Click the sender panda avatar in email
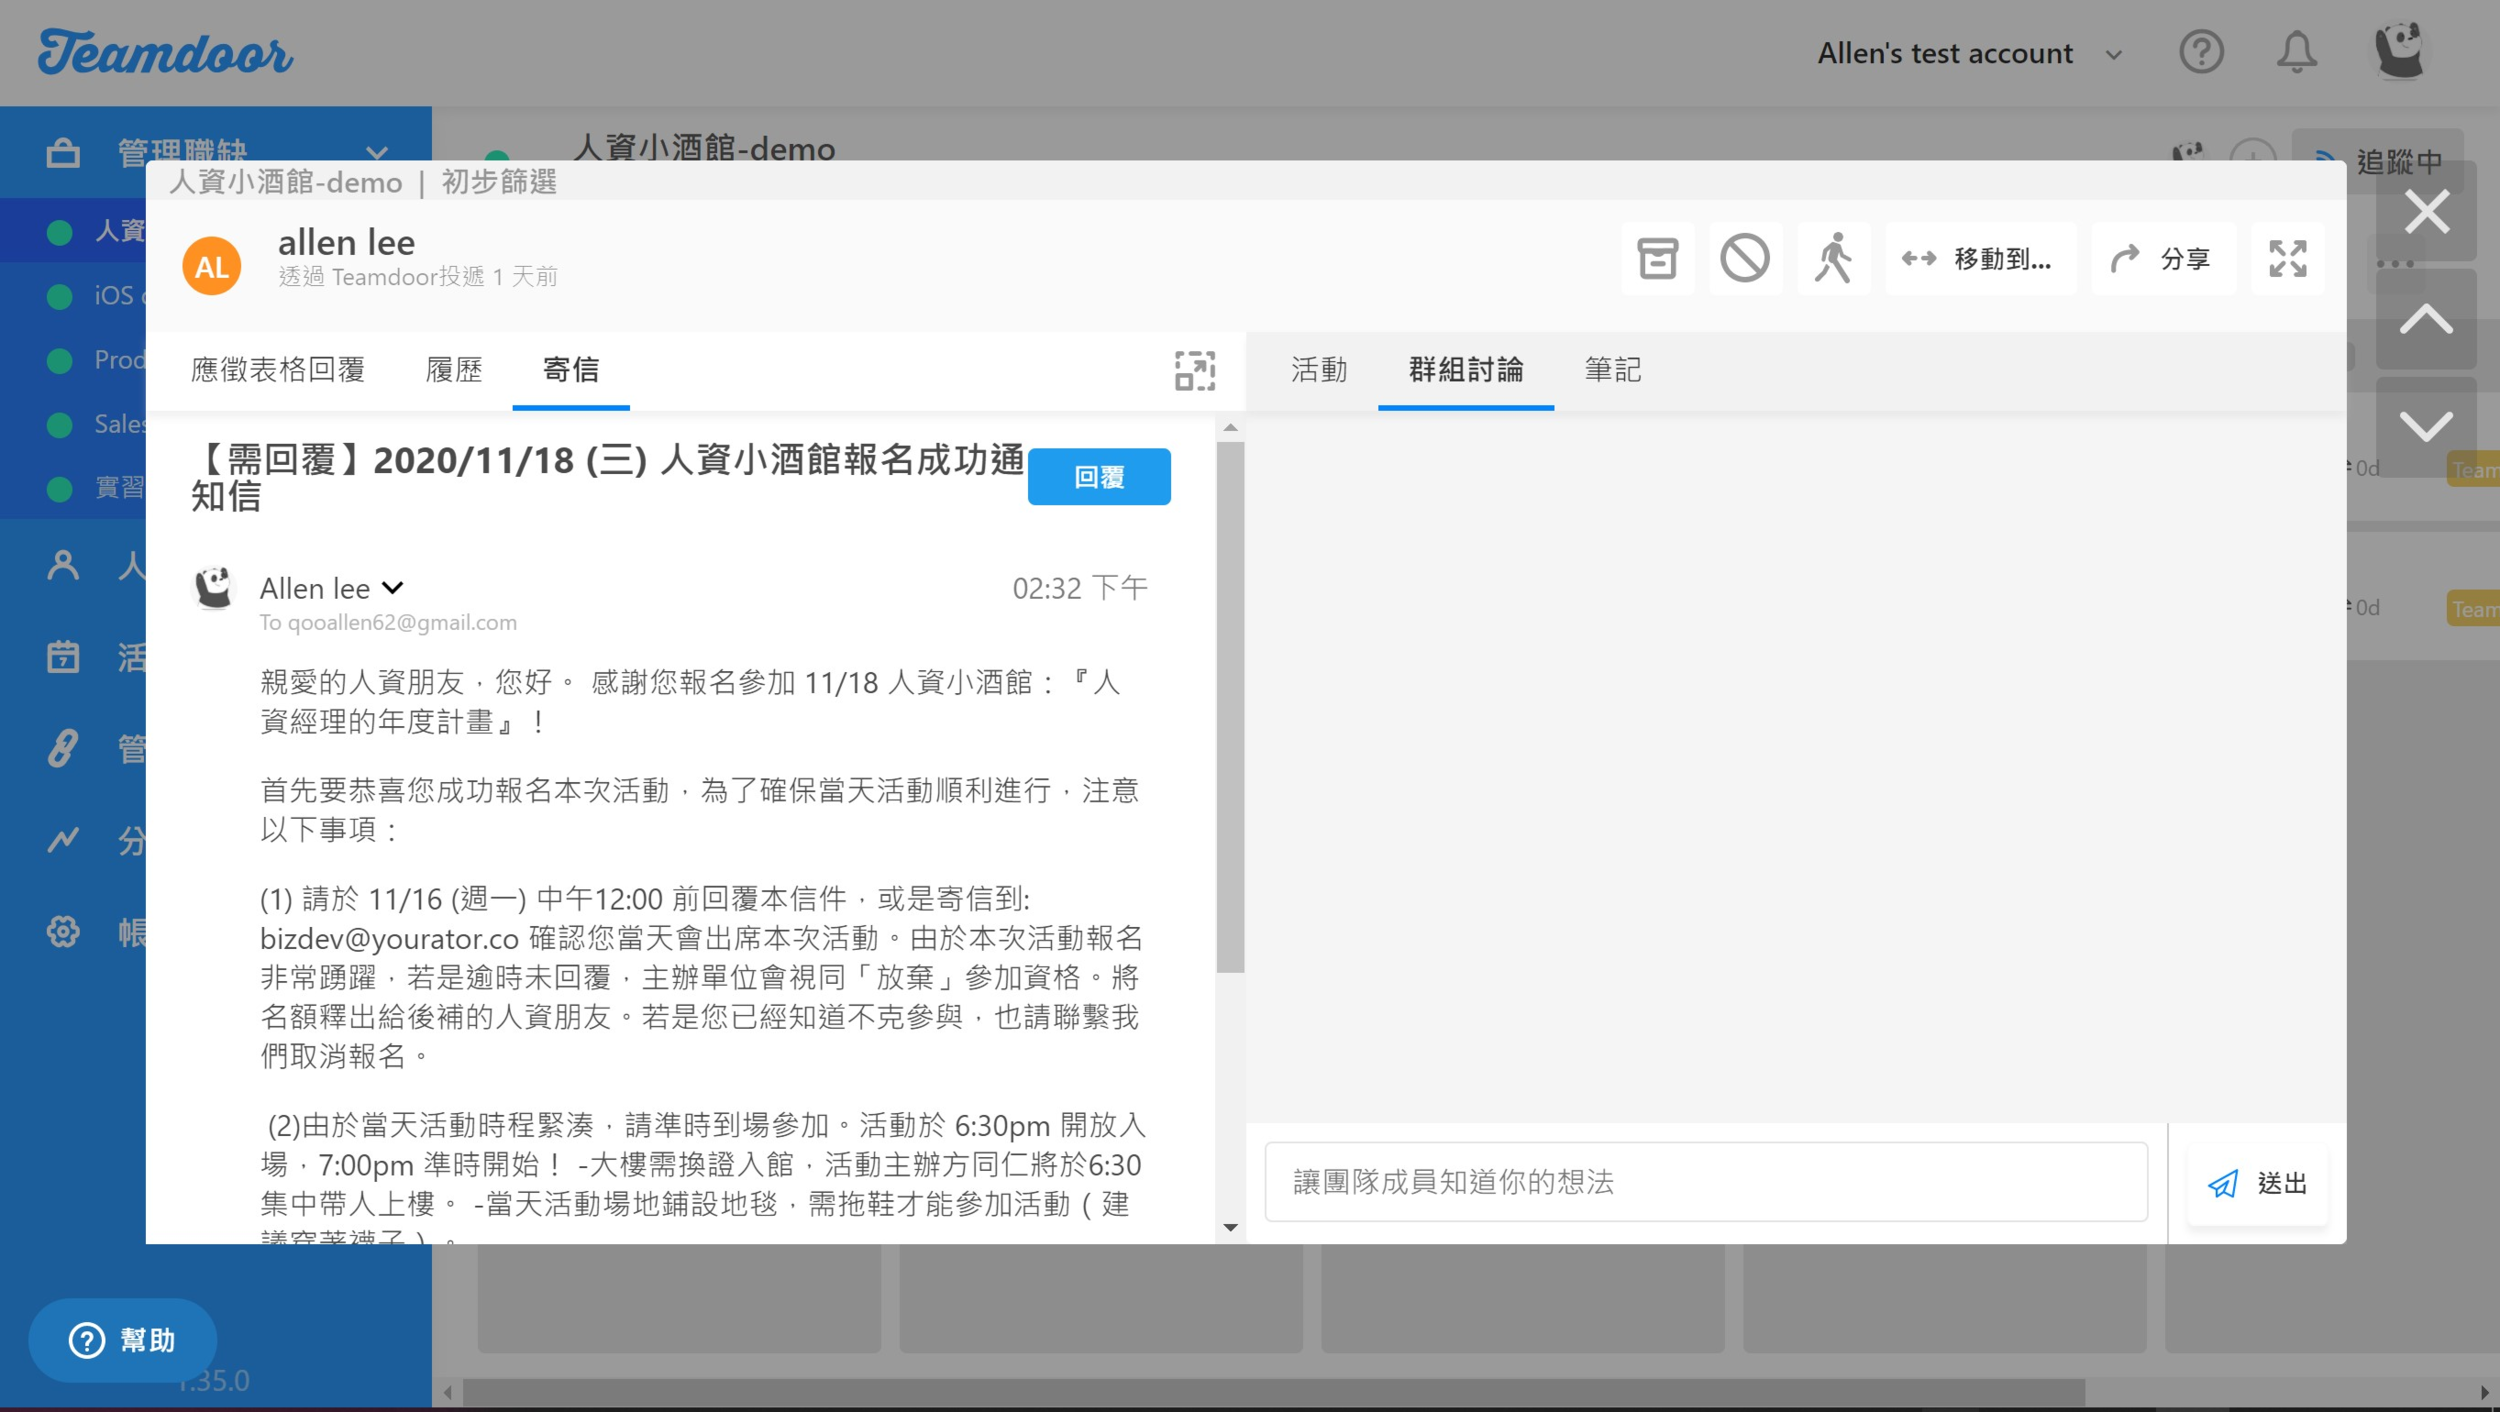The width and height of the screenshot is (2500, 1412). click(x=213, y=588)
